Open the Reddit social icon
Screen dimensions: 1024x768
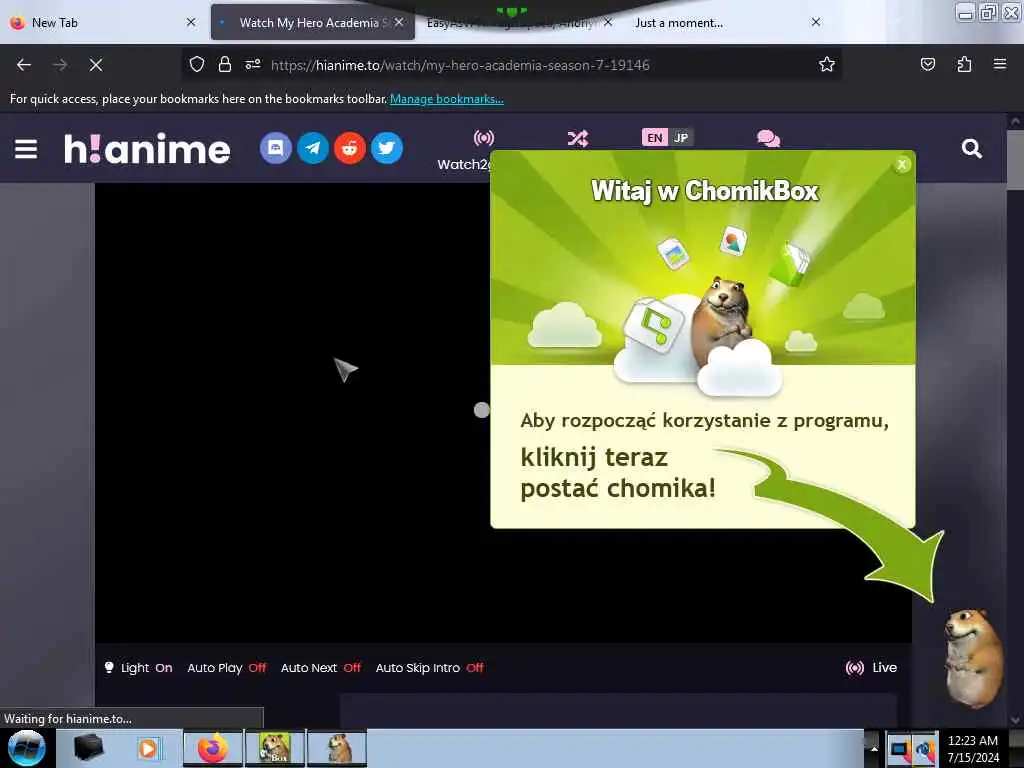pos(350,148)
